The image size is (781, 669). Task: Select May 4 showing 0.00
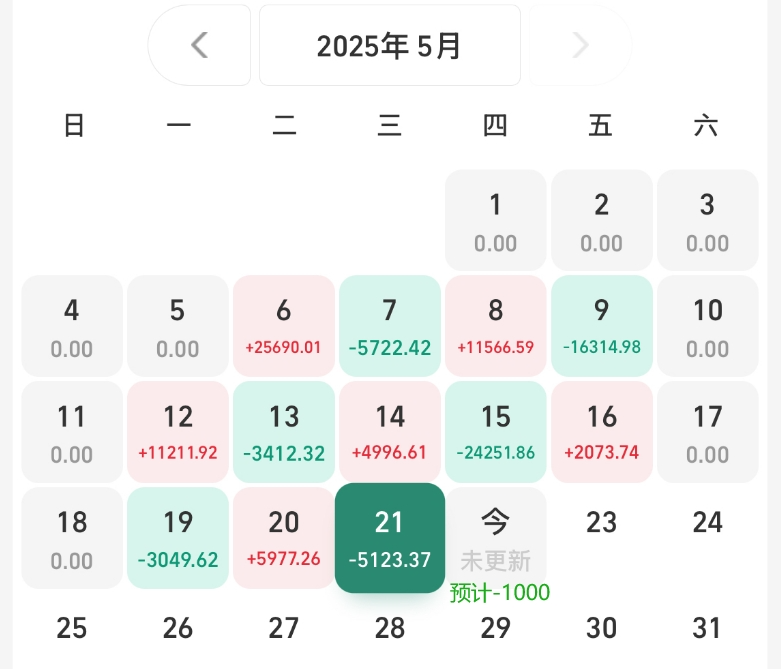point(72,326)
